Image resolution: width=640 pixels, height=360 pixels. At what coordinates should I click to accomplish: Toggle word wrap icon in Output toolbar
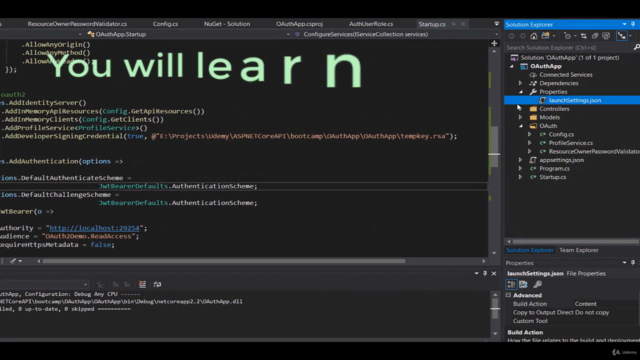pos(157,284)
